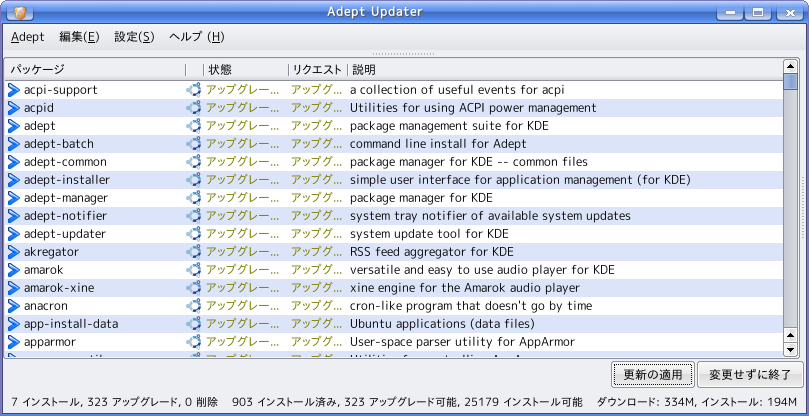Click the 更新の適用 button
The height and width of the screenshot is (416, 809).
click(653, 375)
